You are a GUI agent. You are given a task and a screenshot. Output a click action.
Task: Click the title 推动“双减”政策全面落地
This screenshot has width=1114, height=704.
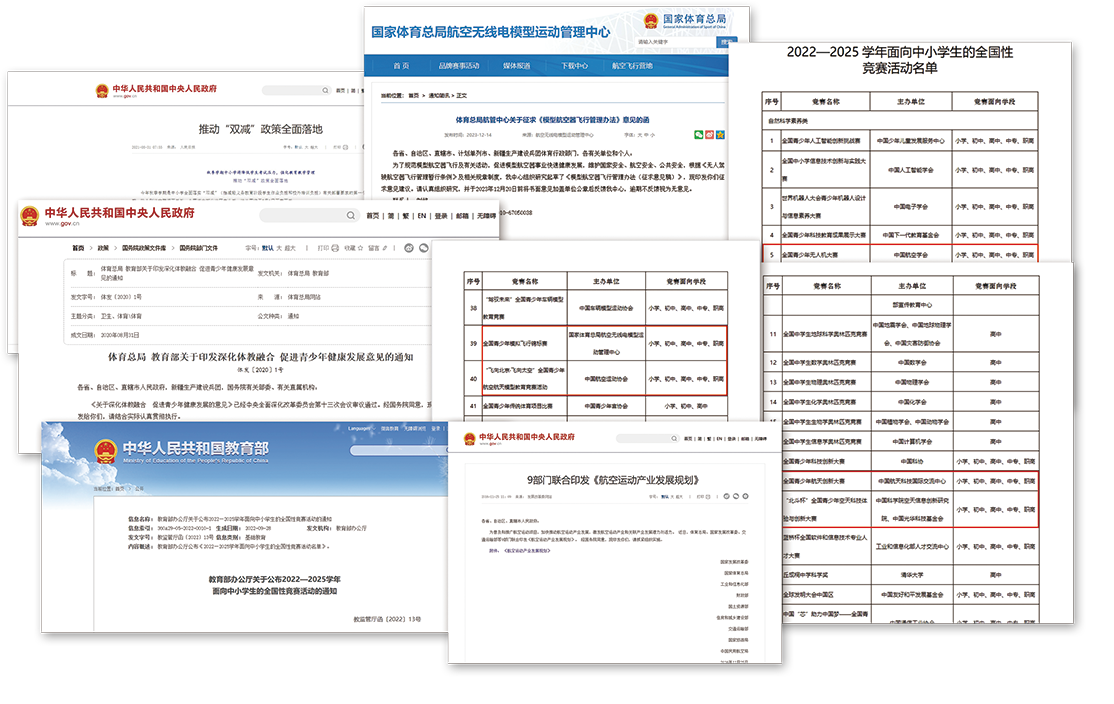click(x=261, y=129)
